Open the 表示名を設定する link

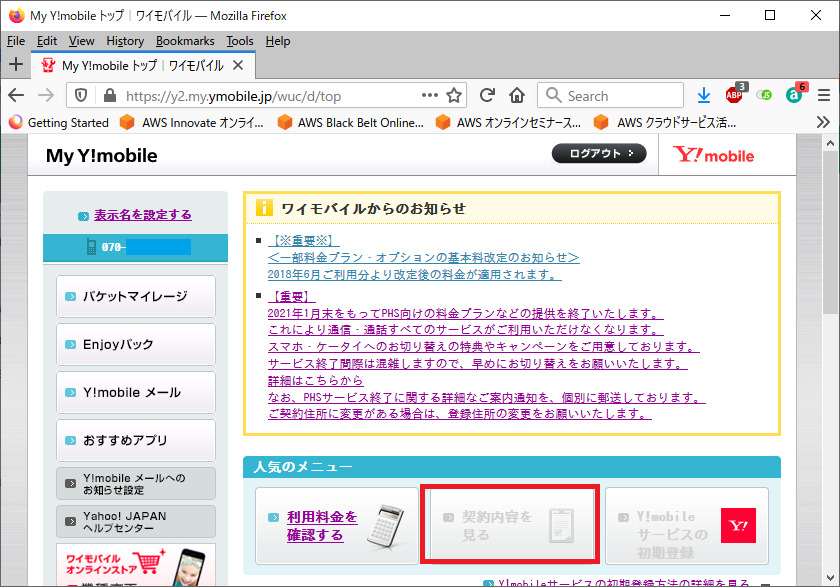point(142,215)
